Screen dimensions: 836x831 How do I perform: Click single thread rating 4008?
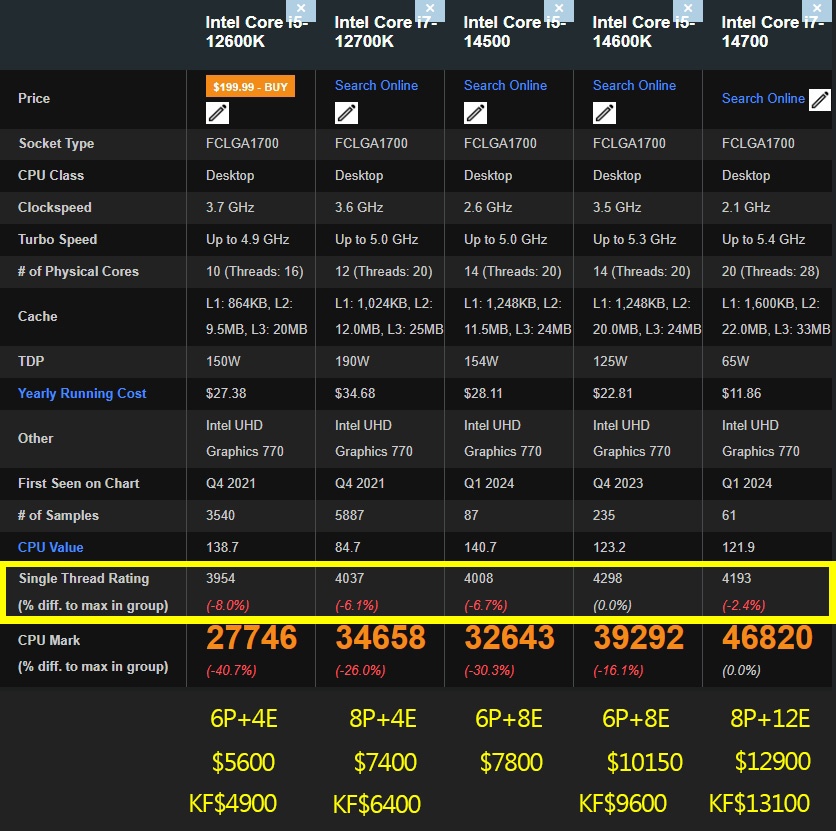[479, 578]
